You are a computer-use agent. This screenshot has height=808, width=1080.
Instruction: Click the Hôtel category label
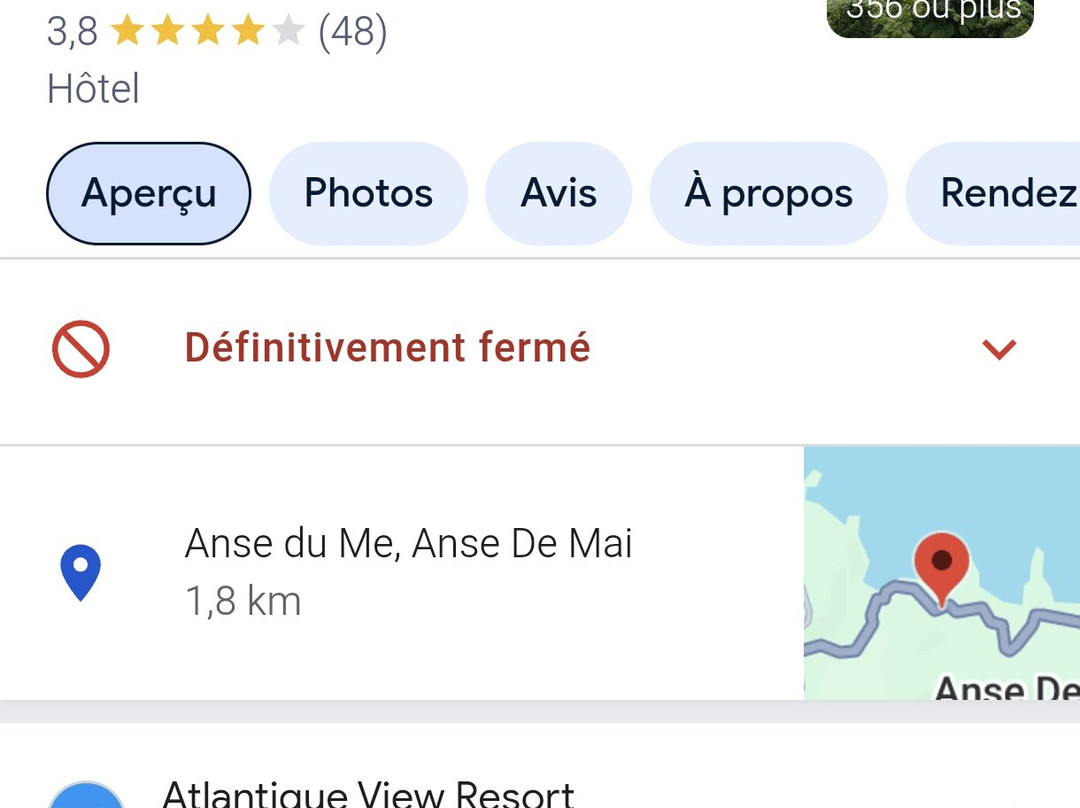[x=93, y=89]
